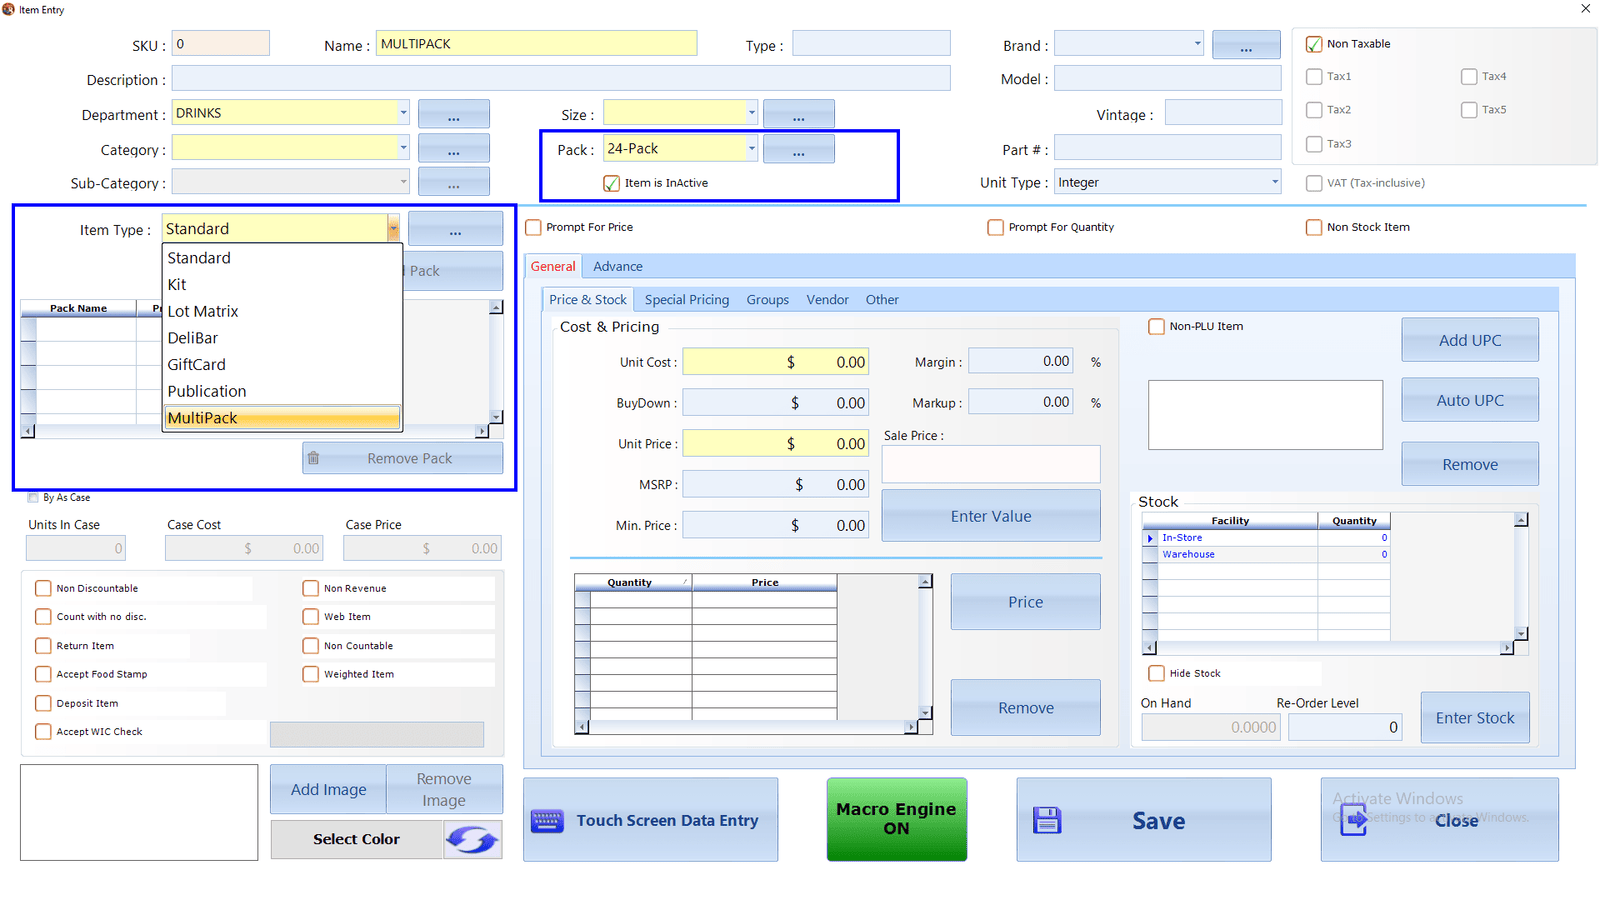Open the Price & Stock tab
The width and height of the screenshot is (1600, 900).
coord(588,299)
